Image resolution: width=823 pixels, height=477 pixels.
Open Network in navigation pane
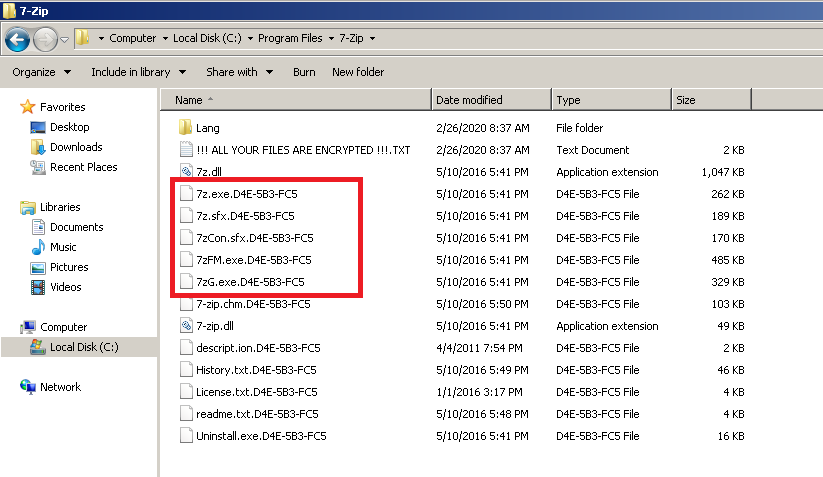pyautogui.click(x=60, y=387)
